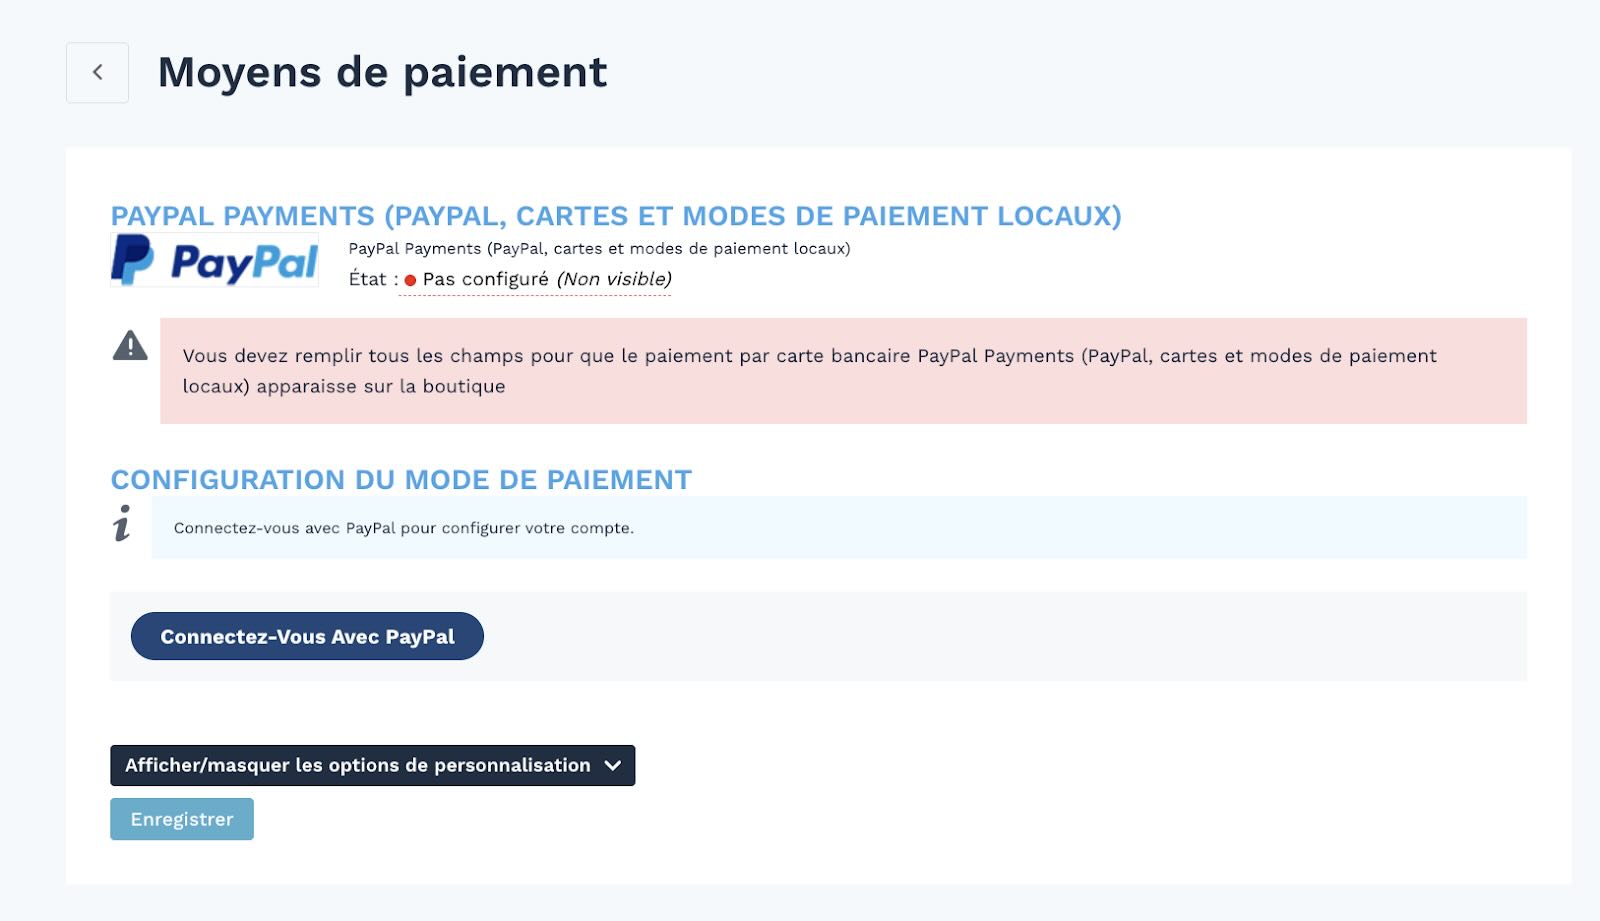Click the 'Pas configuré (Non visible)' status text
This screenshot has width=1600, height=921.
pyautogui.click(x=547, y=279)
